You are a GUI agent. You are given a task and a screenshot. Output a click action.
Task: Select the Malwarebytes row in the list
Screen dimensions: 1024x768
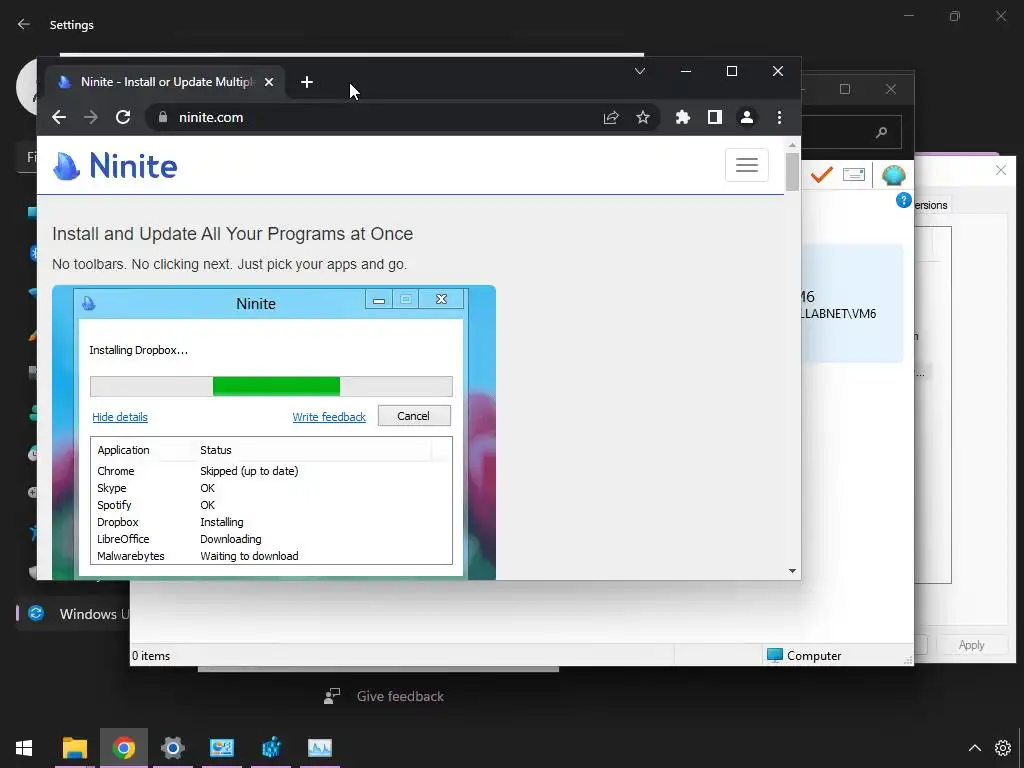pos(271,556)
